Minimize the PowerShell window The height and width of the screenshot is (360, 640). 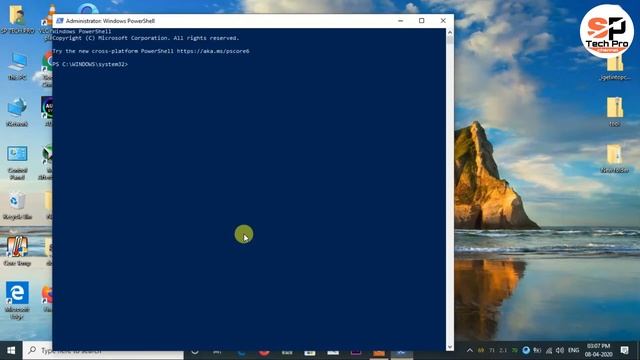click(x=400, y=21)
